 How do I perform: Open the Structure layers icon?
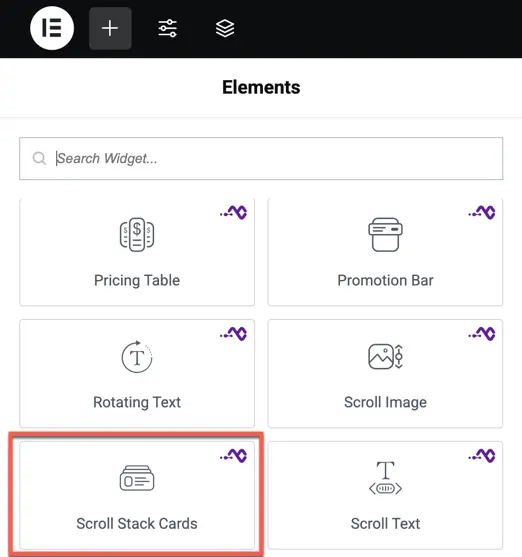point(225,28)
